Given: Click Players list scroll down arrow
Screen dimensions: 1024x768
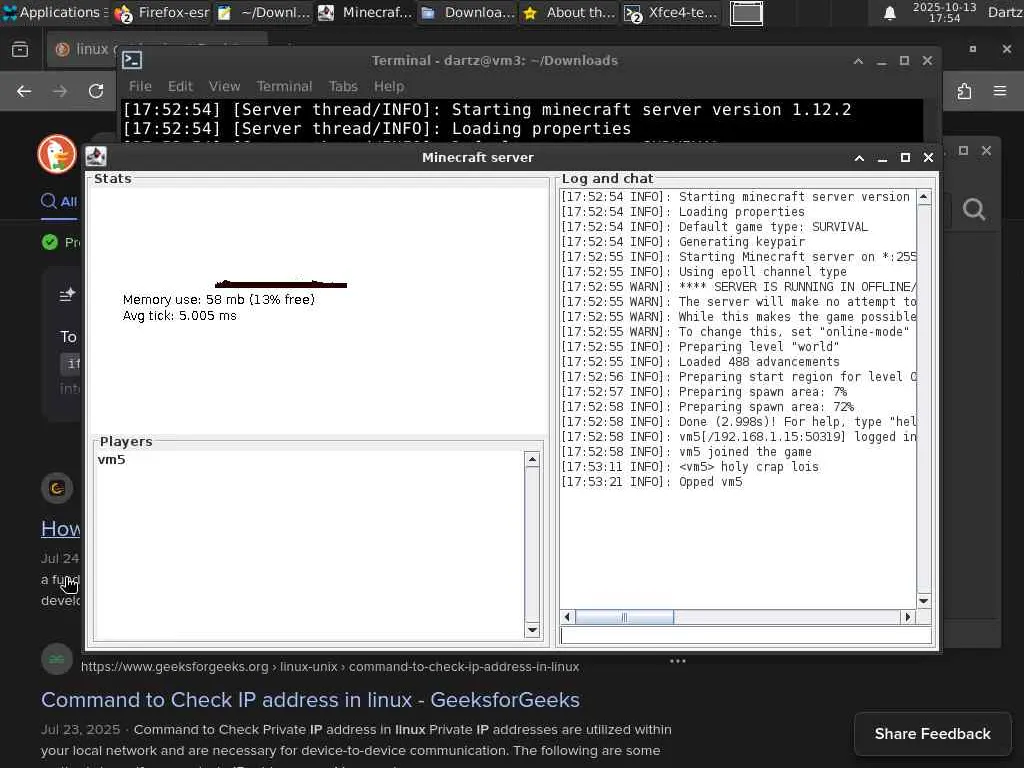Looking at the screenshot, I should click(532, 630).
